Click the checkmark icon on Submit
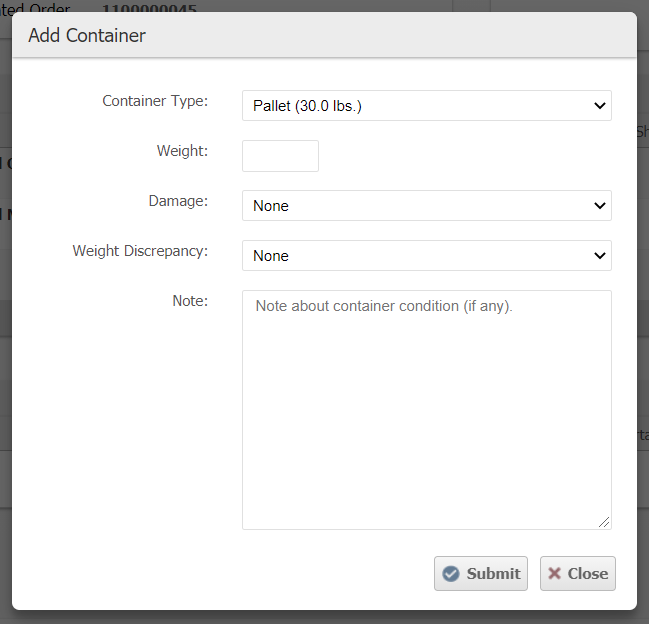Screen dimensions: 649x624 pyautogui.click(x=451, y=574)
